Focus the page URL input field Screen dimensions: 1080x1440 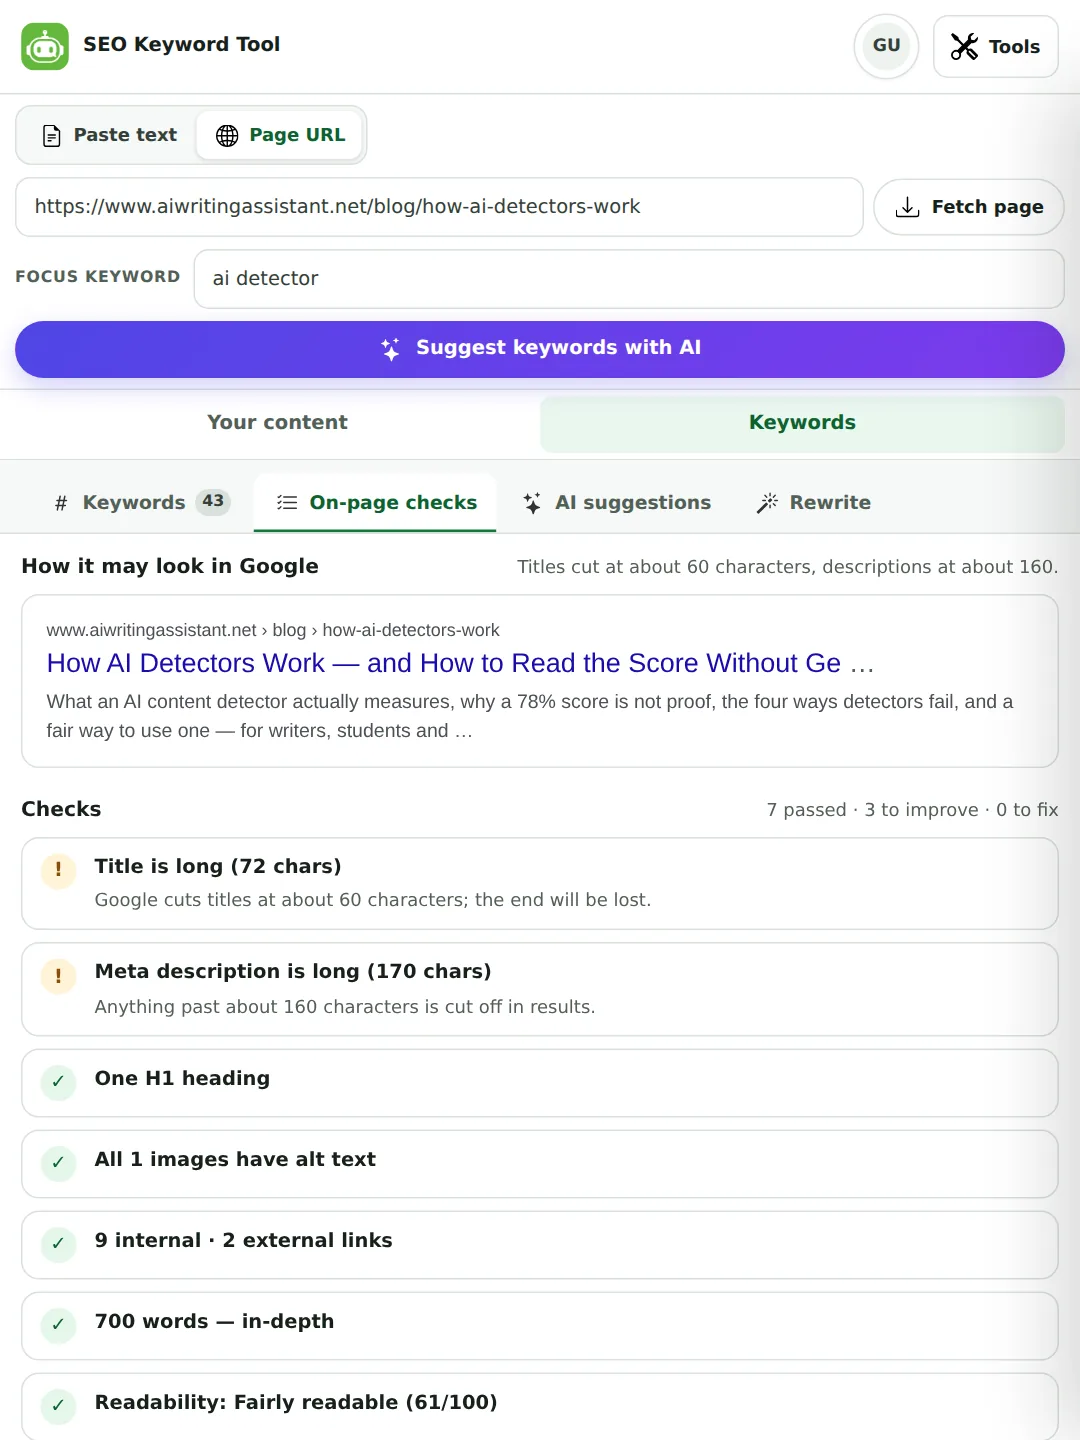(439, 207)
